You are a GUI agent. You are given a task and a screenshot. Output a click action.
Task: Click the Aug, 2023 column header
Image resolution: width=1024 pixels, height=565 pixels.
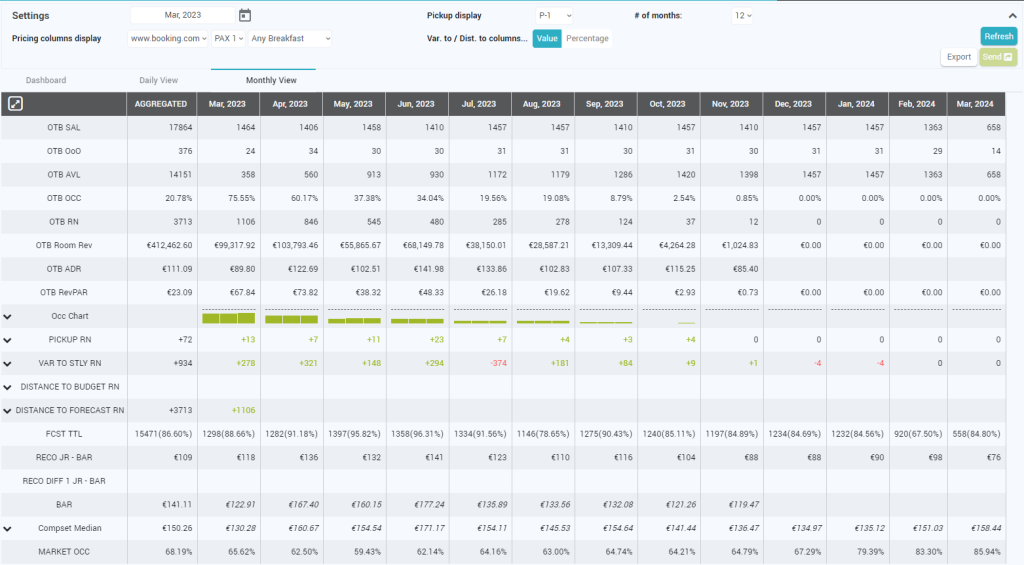click(x=541, y=104)
